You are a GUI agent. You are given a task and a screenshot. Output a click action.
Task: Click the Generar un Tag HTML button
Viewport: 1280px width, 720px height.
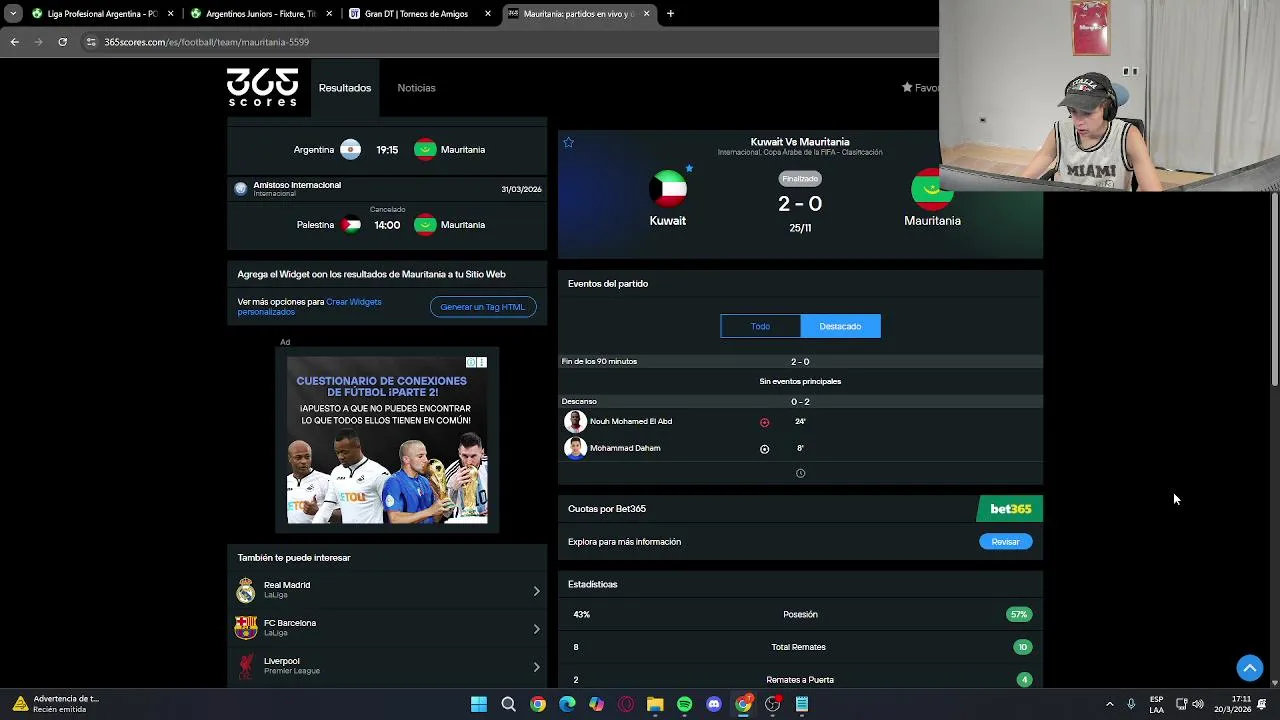click(x=483, y=307)
